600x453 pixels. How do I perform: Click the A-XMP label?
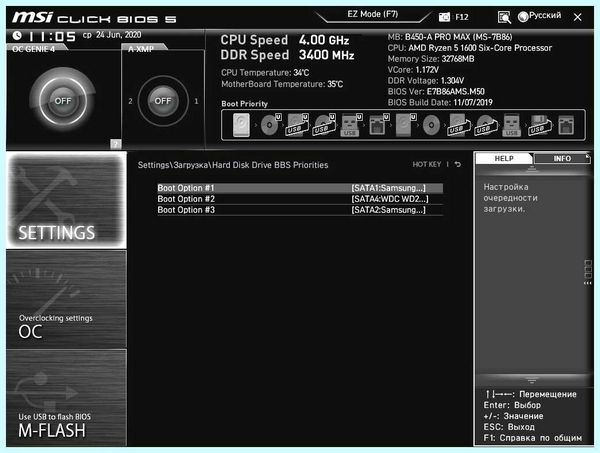[141, 49]
